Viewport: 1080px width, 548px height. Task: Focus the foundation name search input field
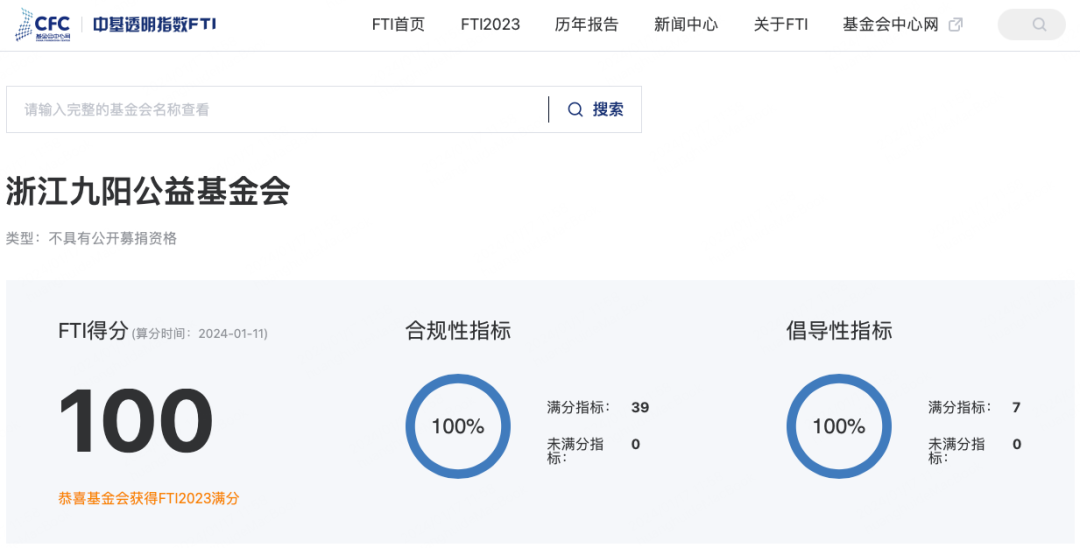tap(277, 109)
